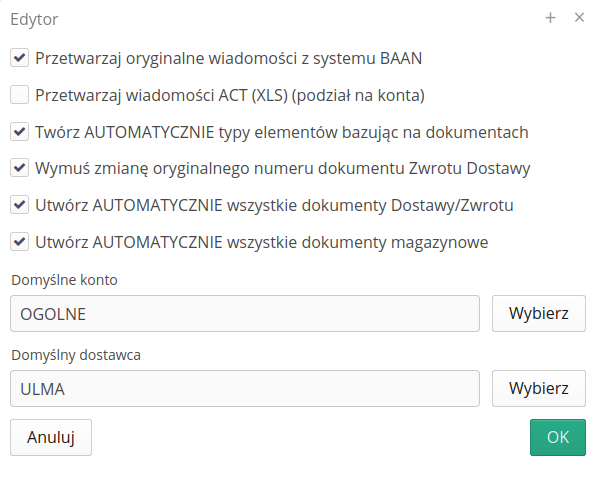Screen dimensions: 594x489
Task: Enable the ACT (XLS) messages checkbox
Action: 19,95
